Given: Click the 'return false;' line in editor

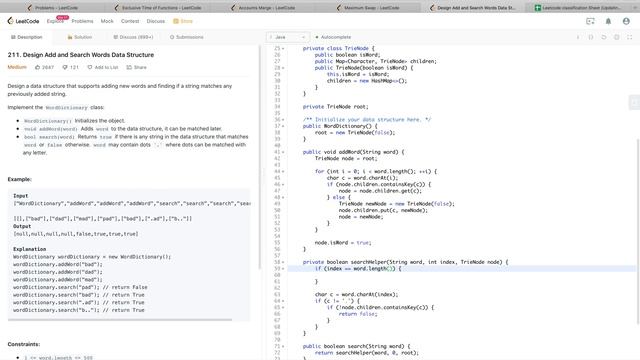Looking at the screenshot, I should [x=358, y=314].
